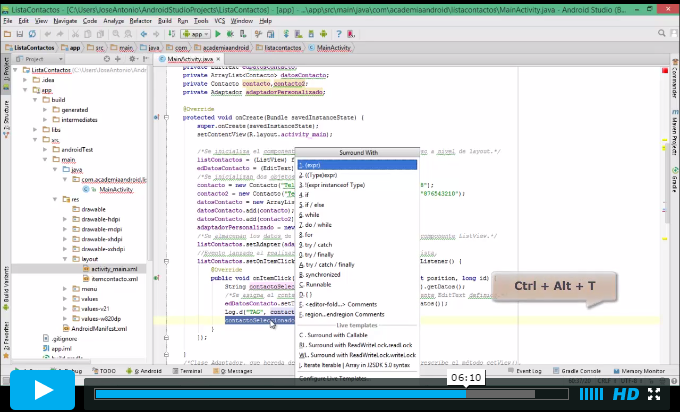Enter fullscreen video mode
The height and width of the screenshot is (412, 680).
654,394
